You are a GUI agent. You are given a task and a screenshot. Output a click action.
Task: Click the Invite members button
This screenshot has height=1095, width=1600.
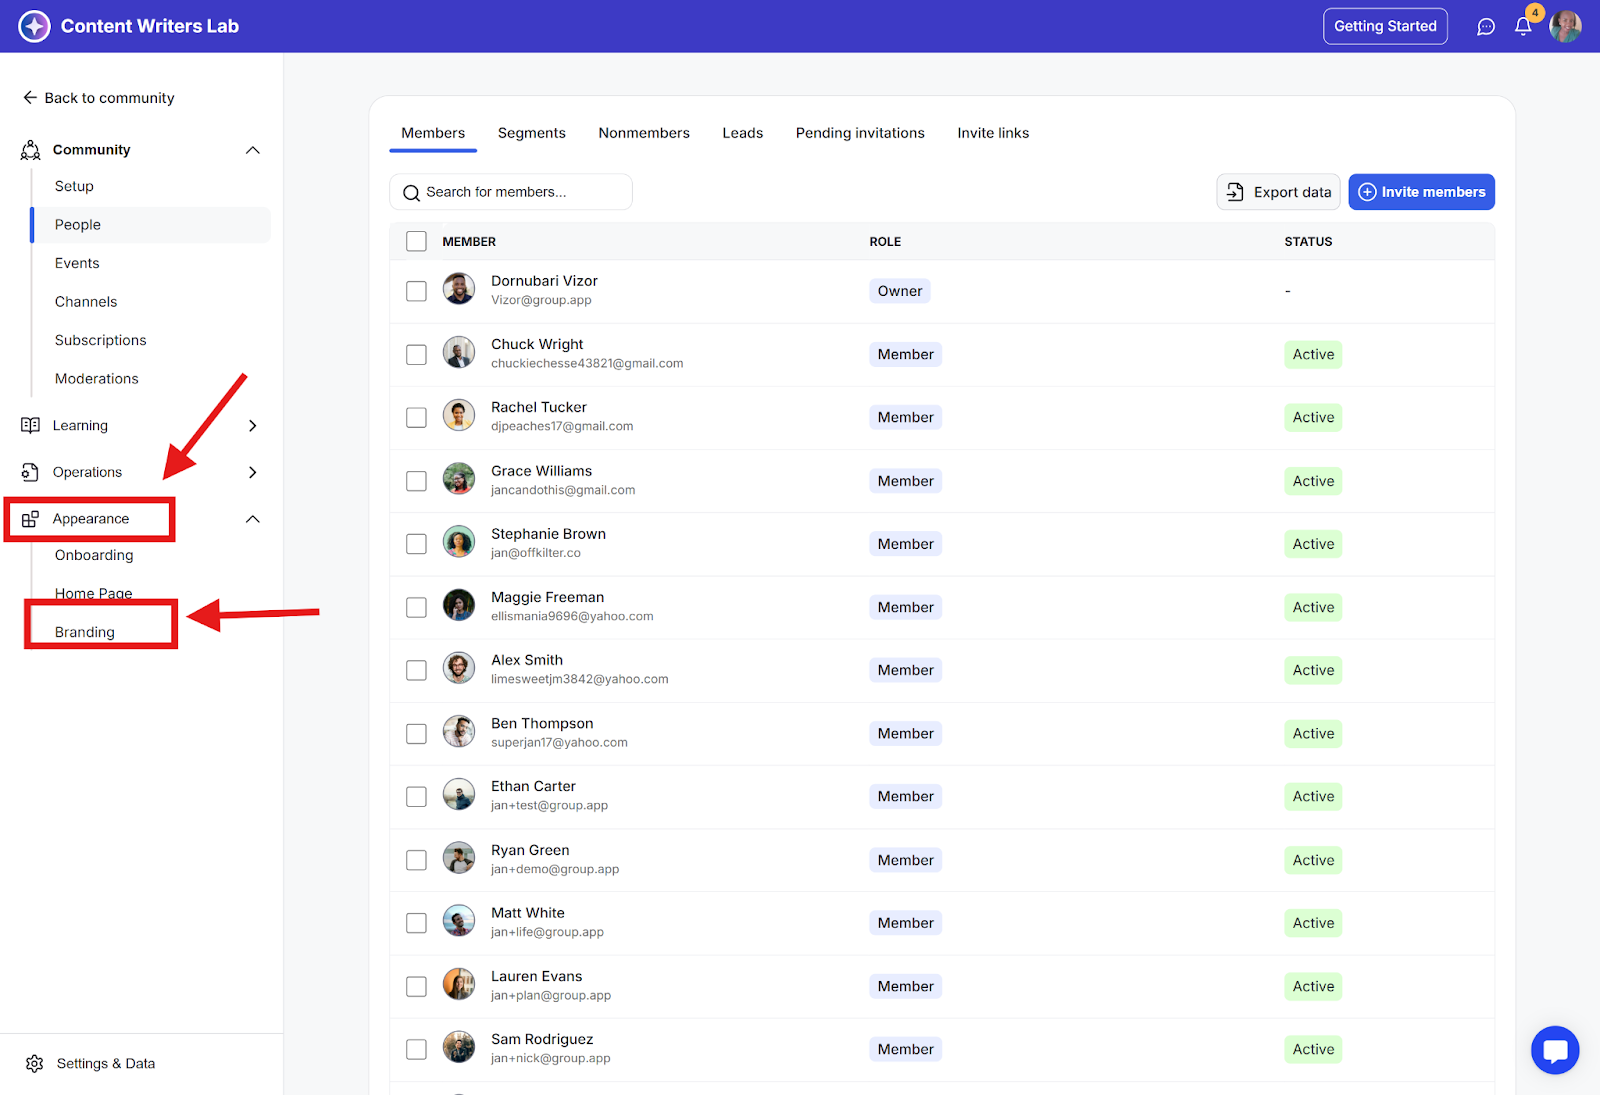[x=1421, y=192]
